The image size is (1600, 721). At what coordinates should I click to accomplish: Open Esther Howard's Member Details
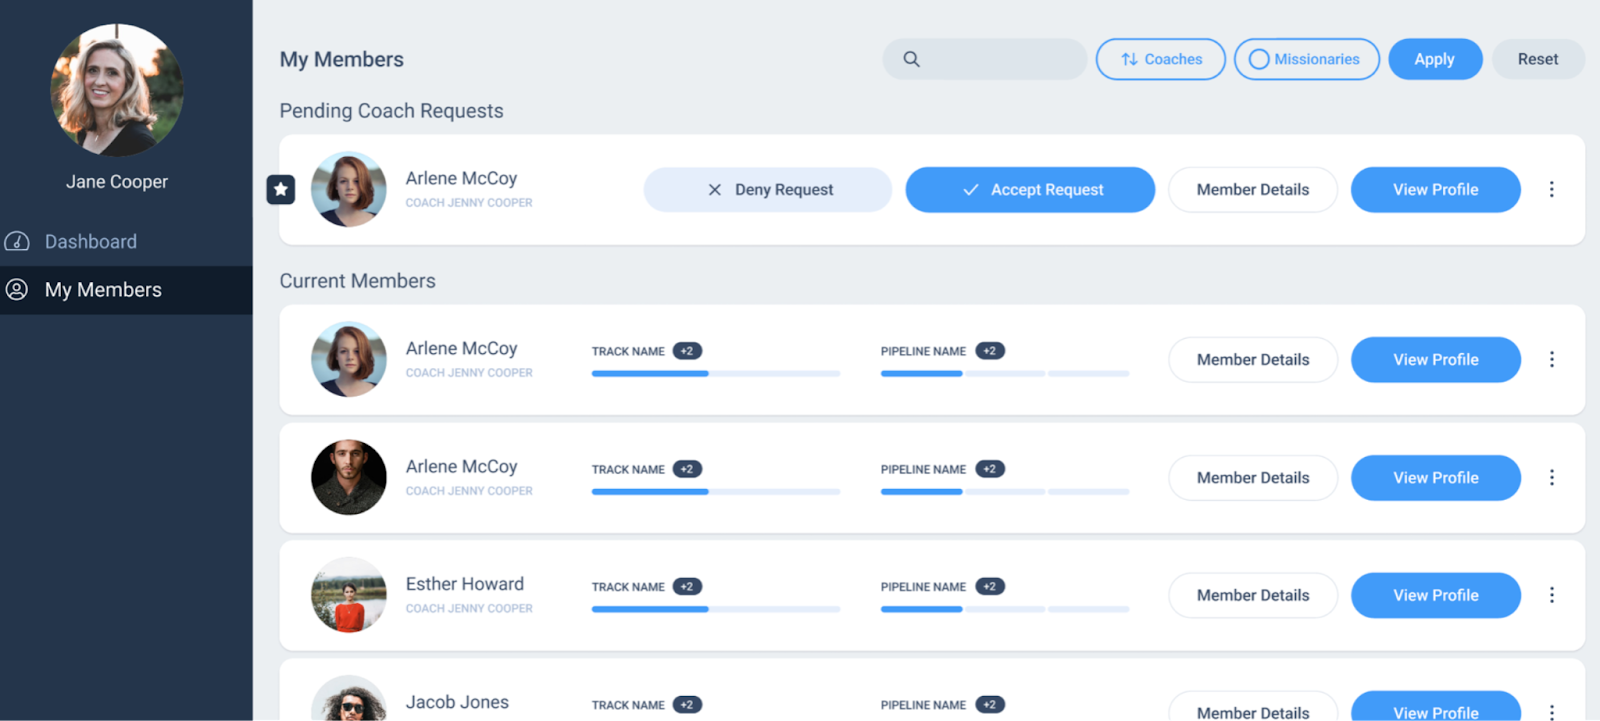click(x=1253, y=596)
